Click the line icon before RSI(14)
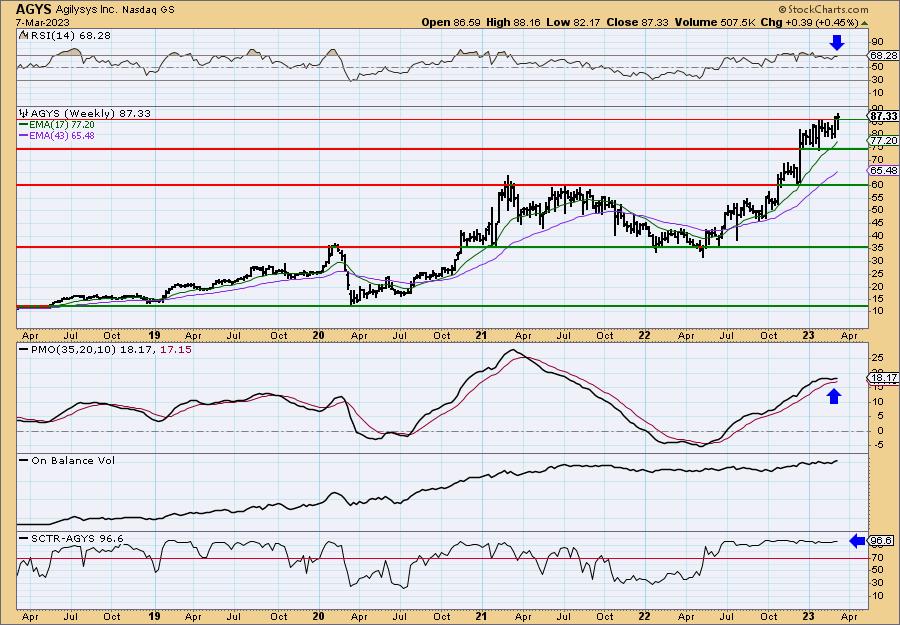 (23, 36)
